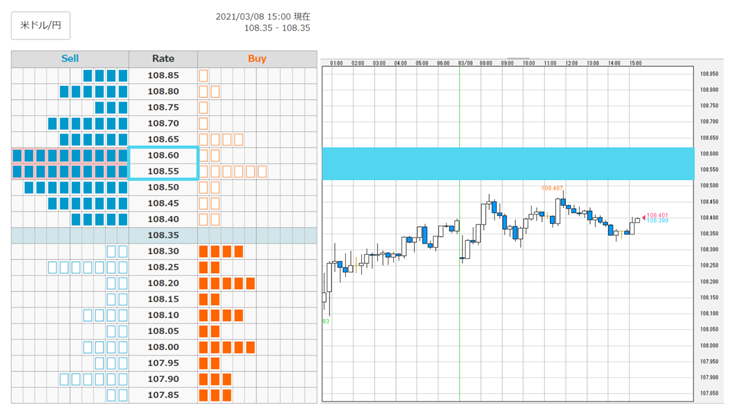Click the 108.850 price axis label
Screen dimensions: 736x411
pyautogui.click(x=709, y=74)
